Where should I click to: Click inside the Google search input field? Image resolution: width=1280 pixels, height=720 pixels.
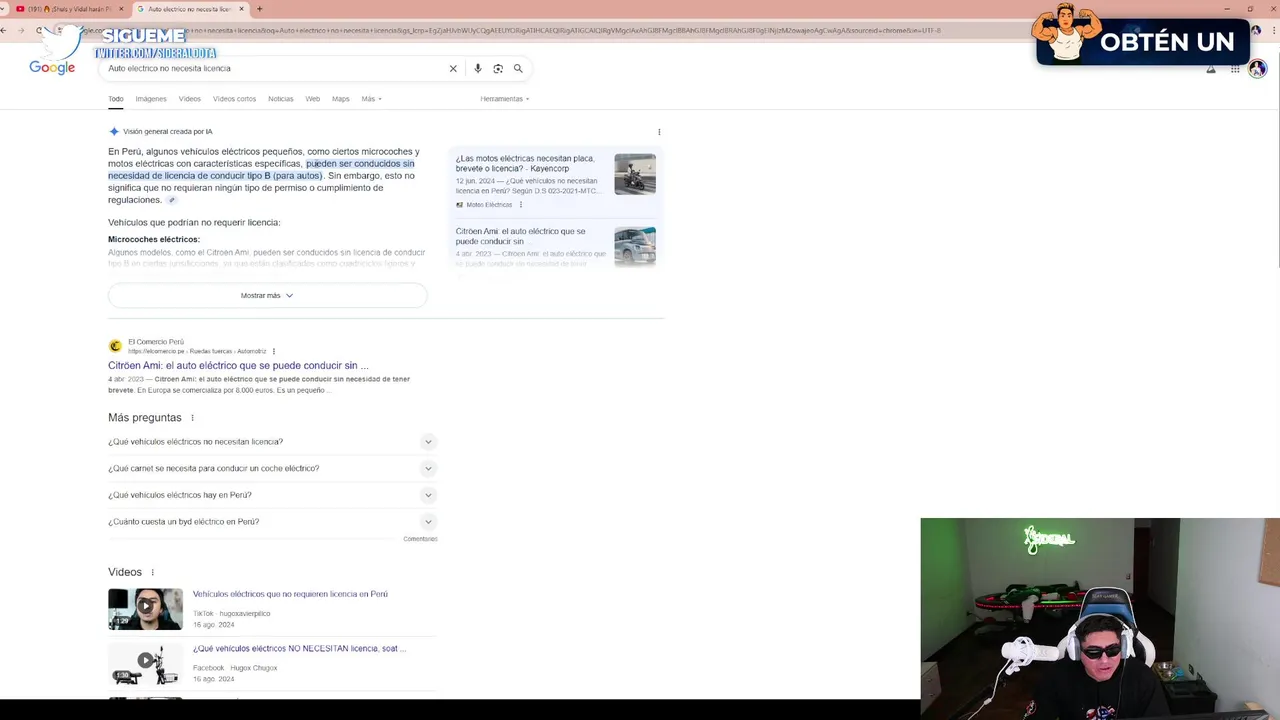275,69
